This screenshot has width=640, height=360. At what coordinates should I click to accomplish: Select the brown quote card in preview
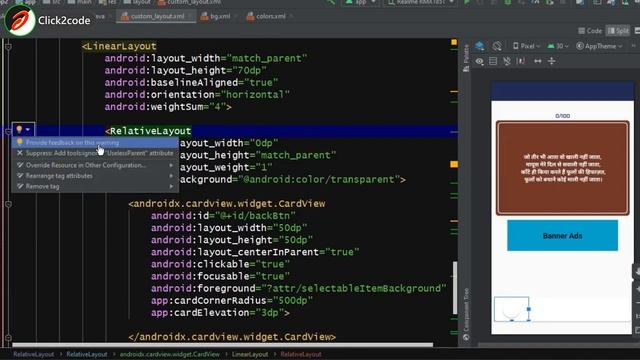562,168
